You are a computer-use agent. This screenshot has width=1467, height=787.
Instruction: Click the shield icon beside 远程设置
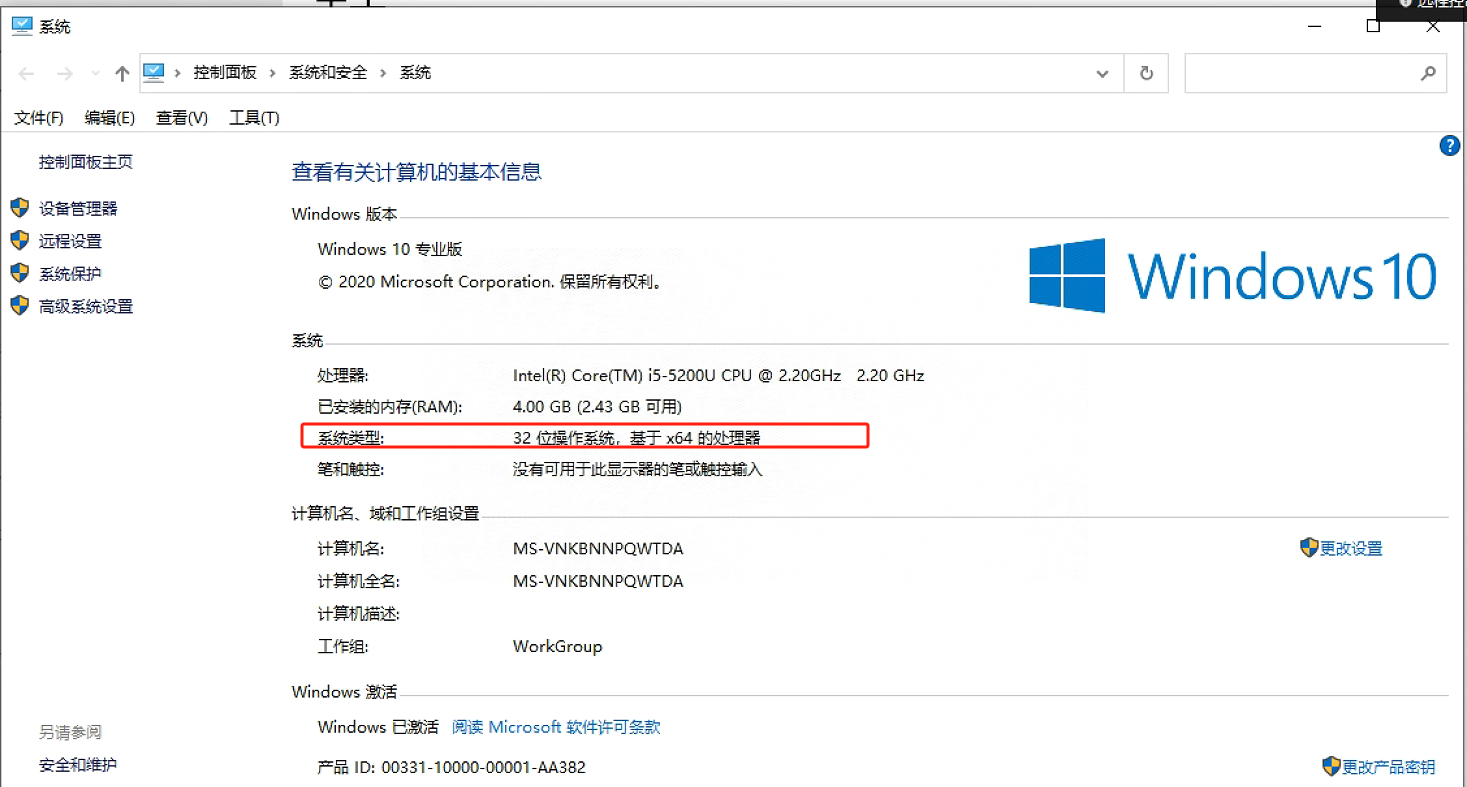19,241
